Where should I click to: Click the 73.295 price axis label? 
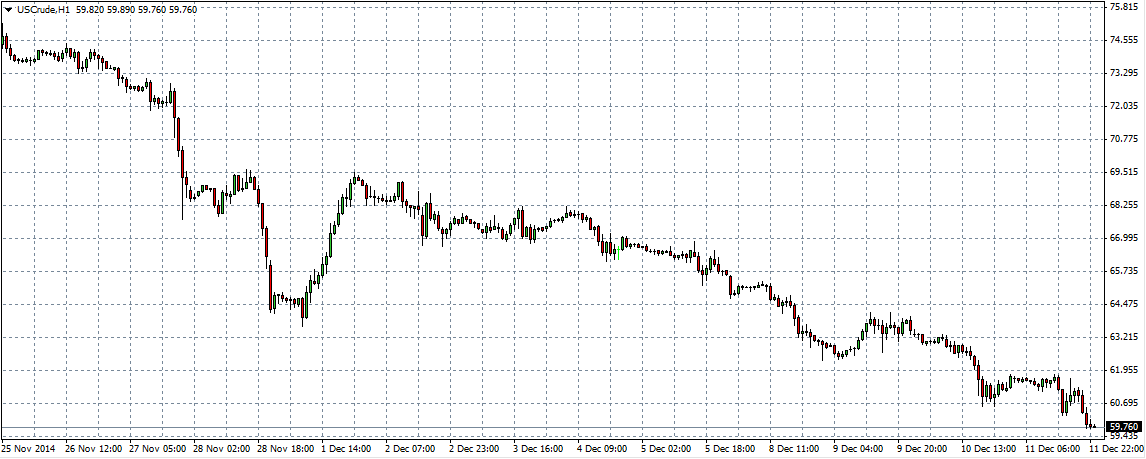click(x=1124, y=72)
